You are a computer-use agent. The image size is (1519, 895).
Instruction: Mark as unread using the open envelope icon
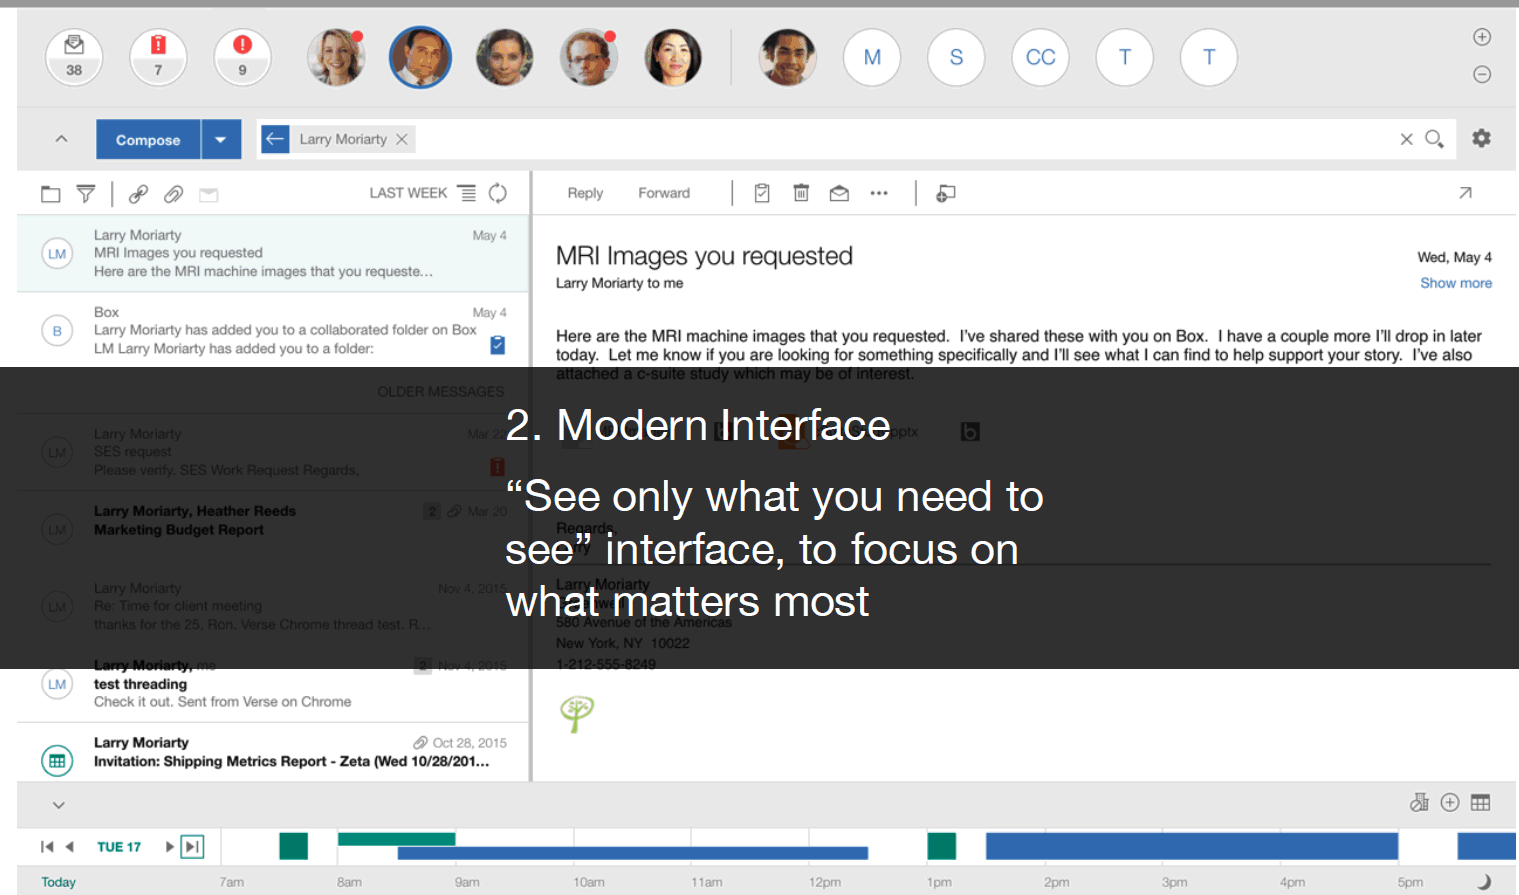[x=839, y=193]
